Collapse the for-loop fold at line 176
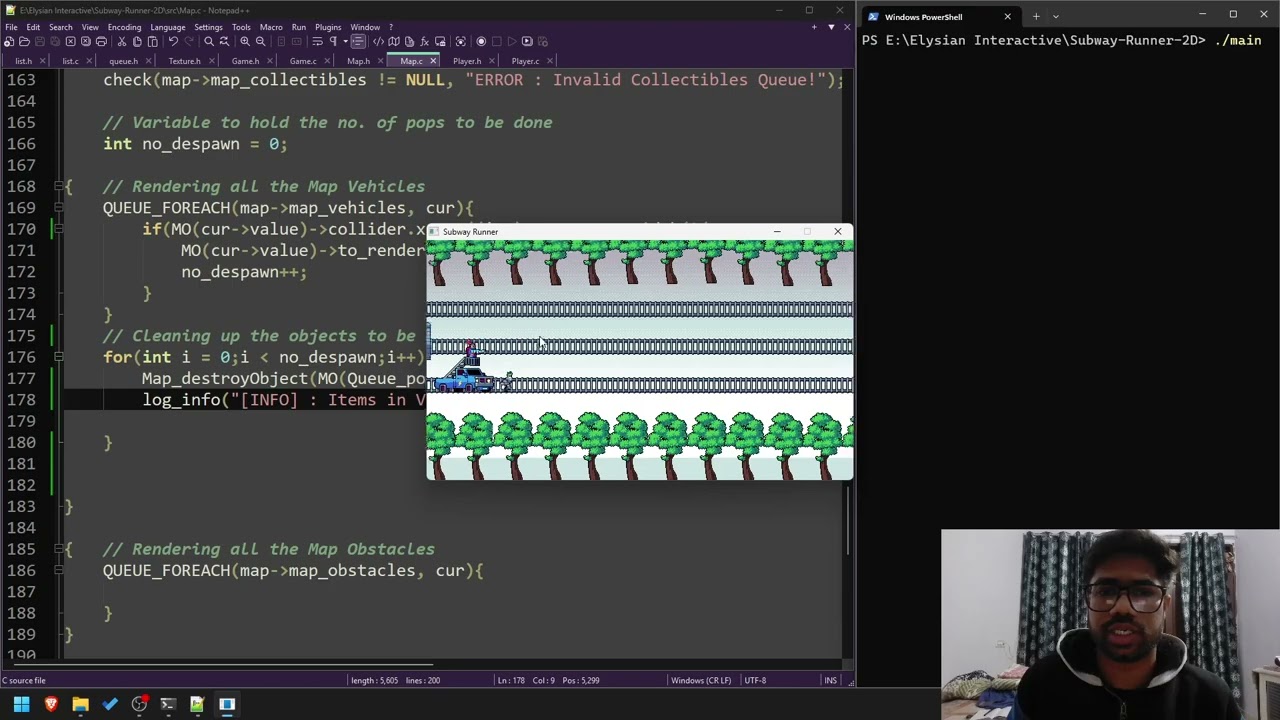This screenshot has height=720, width=1280. pyautogui.click(x=58, y=357)
